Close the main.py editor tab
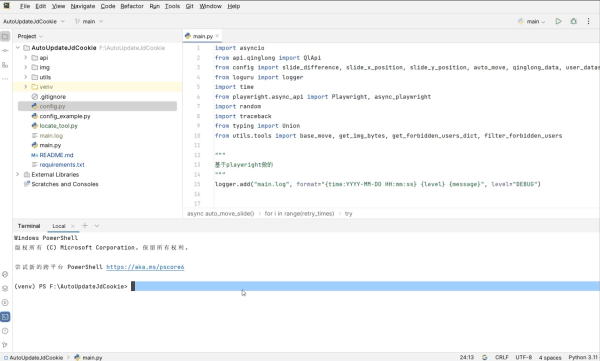Image resolution: width=600 pixels, height=361 pixels. [217, 36]
